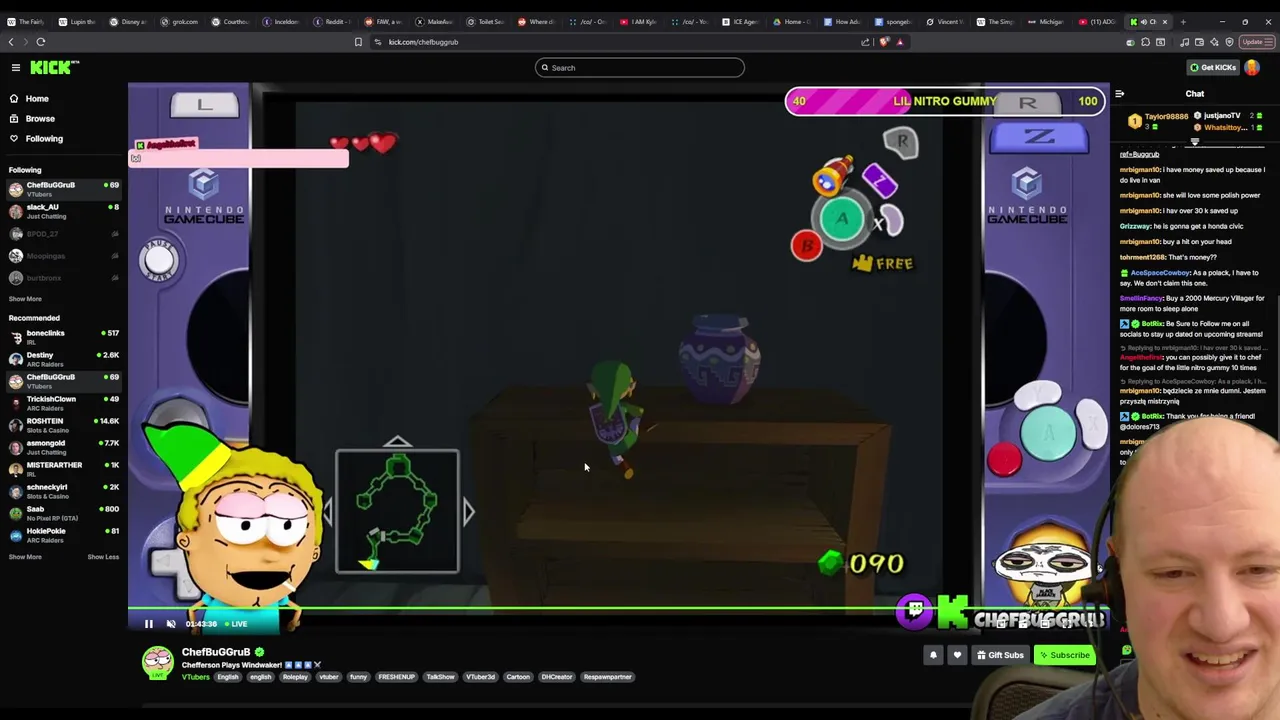Switch to the Michigan tab
1280x720 pixels.
coord(1047,22)
